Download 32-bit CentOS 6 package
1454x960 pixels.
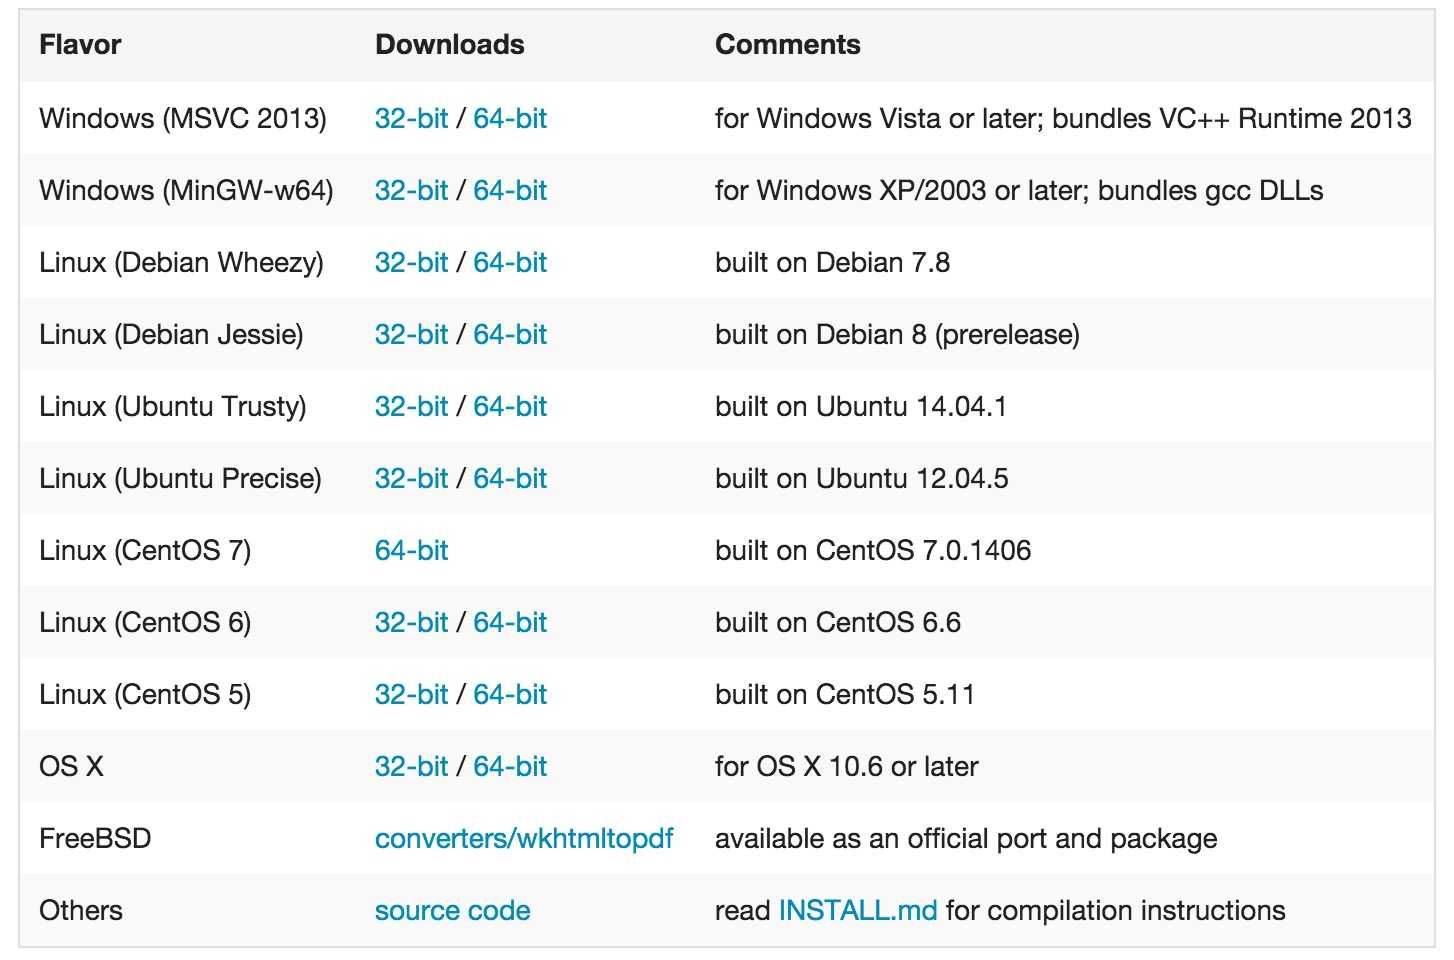pyautogui.click(x=411, y=622)
